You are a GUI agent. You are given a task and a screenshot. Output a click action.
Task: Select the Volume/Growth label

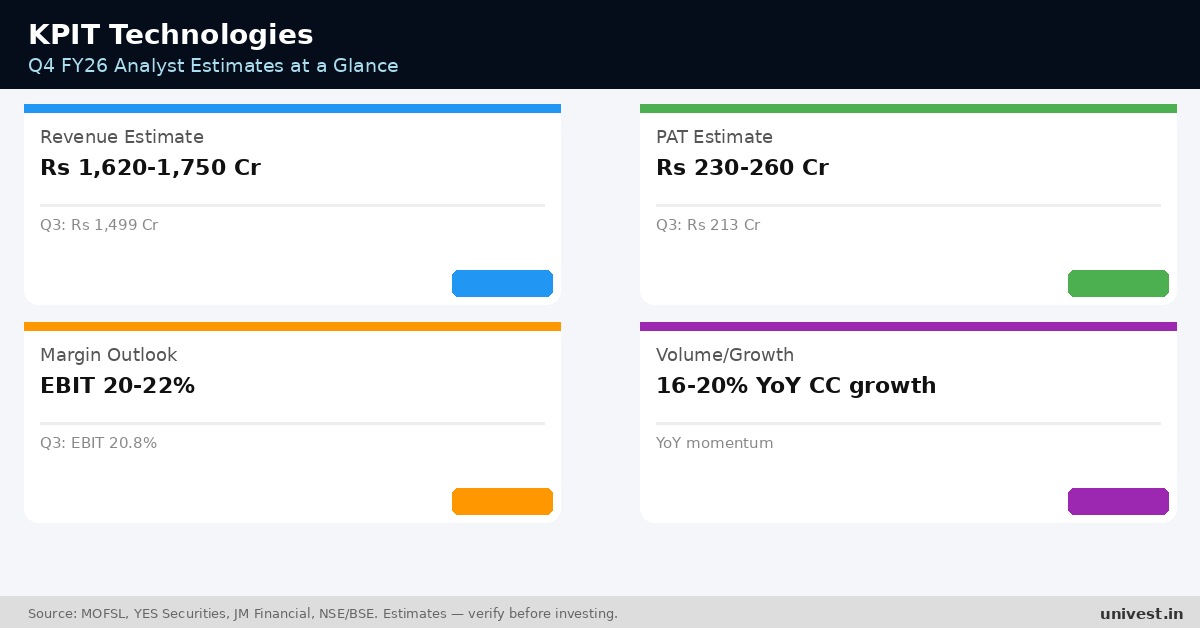point(725,355)
